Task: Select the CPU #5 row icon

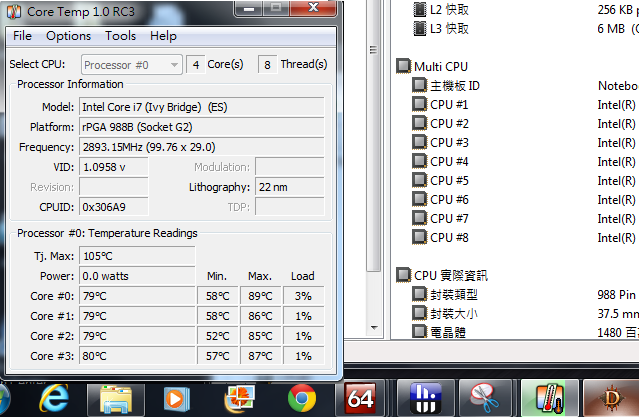Action: click(x=419, y=180)
